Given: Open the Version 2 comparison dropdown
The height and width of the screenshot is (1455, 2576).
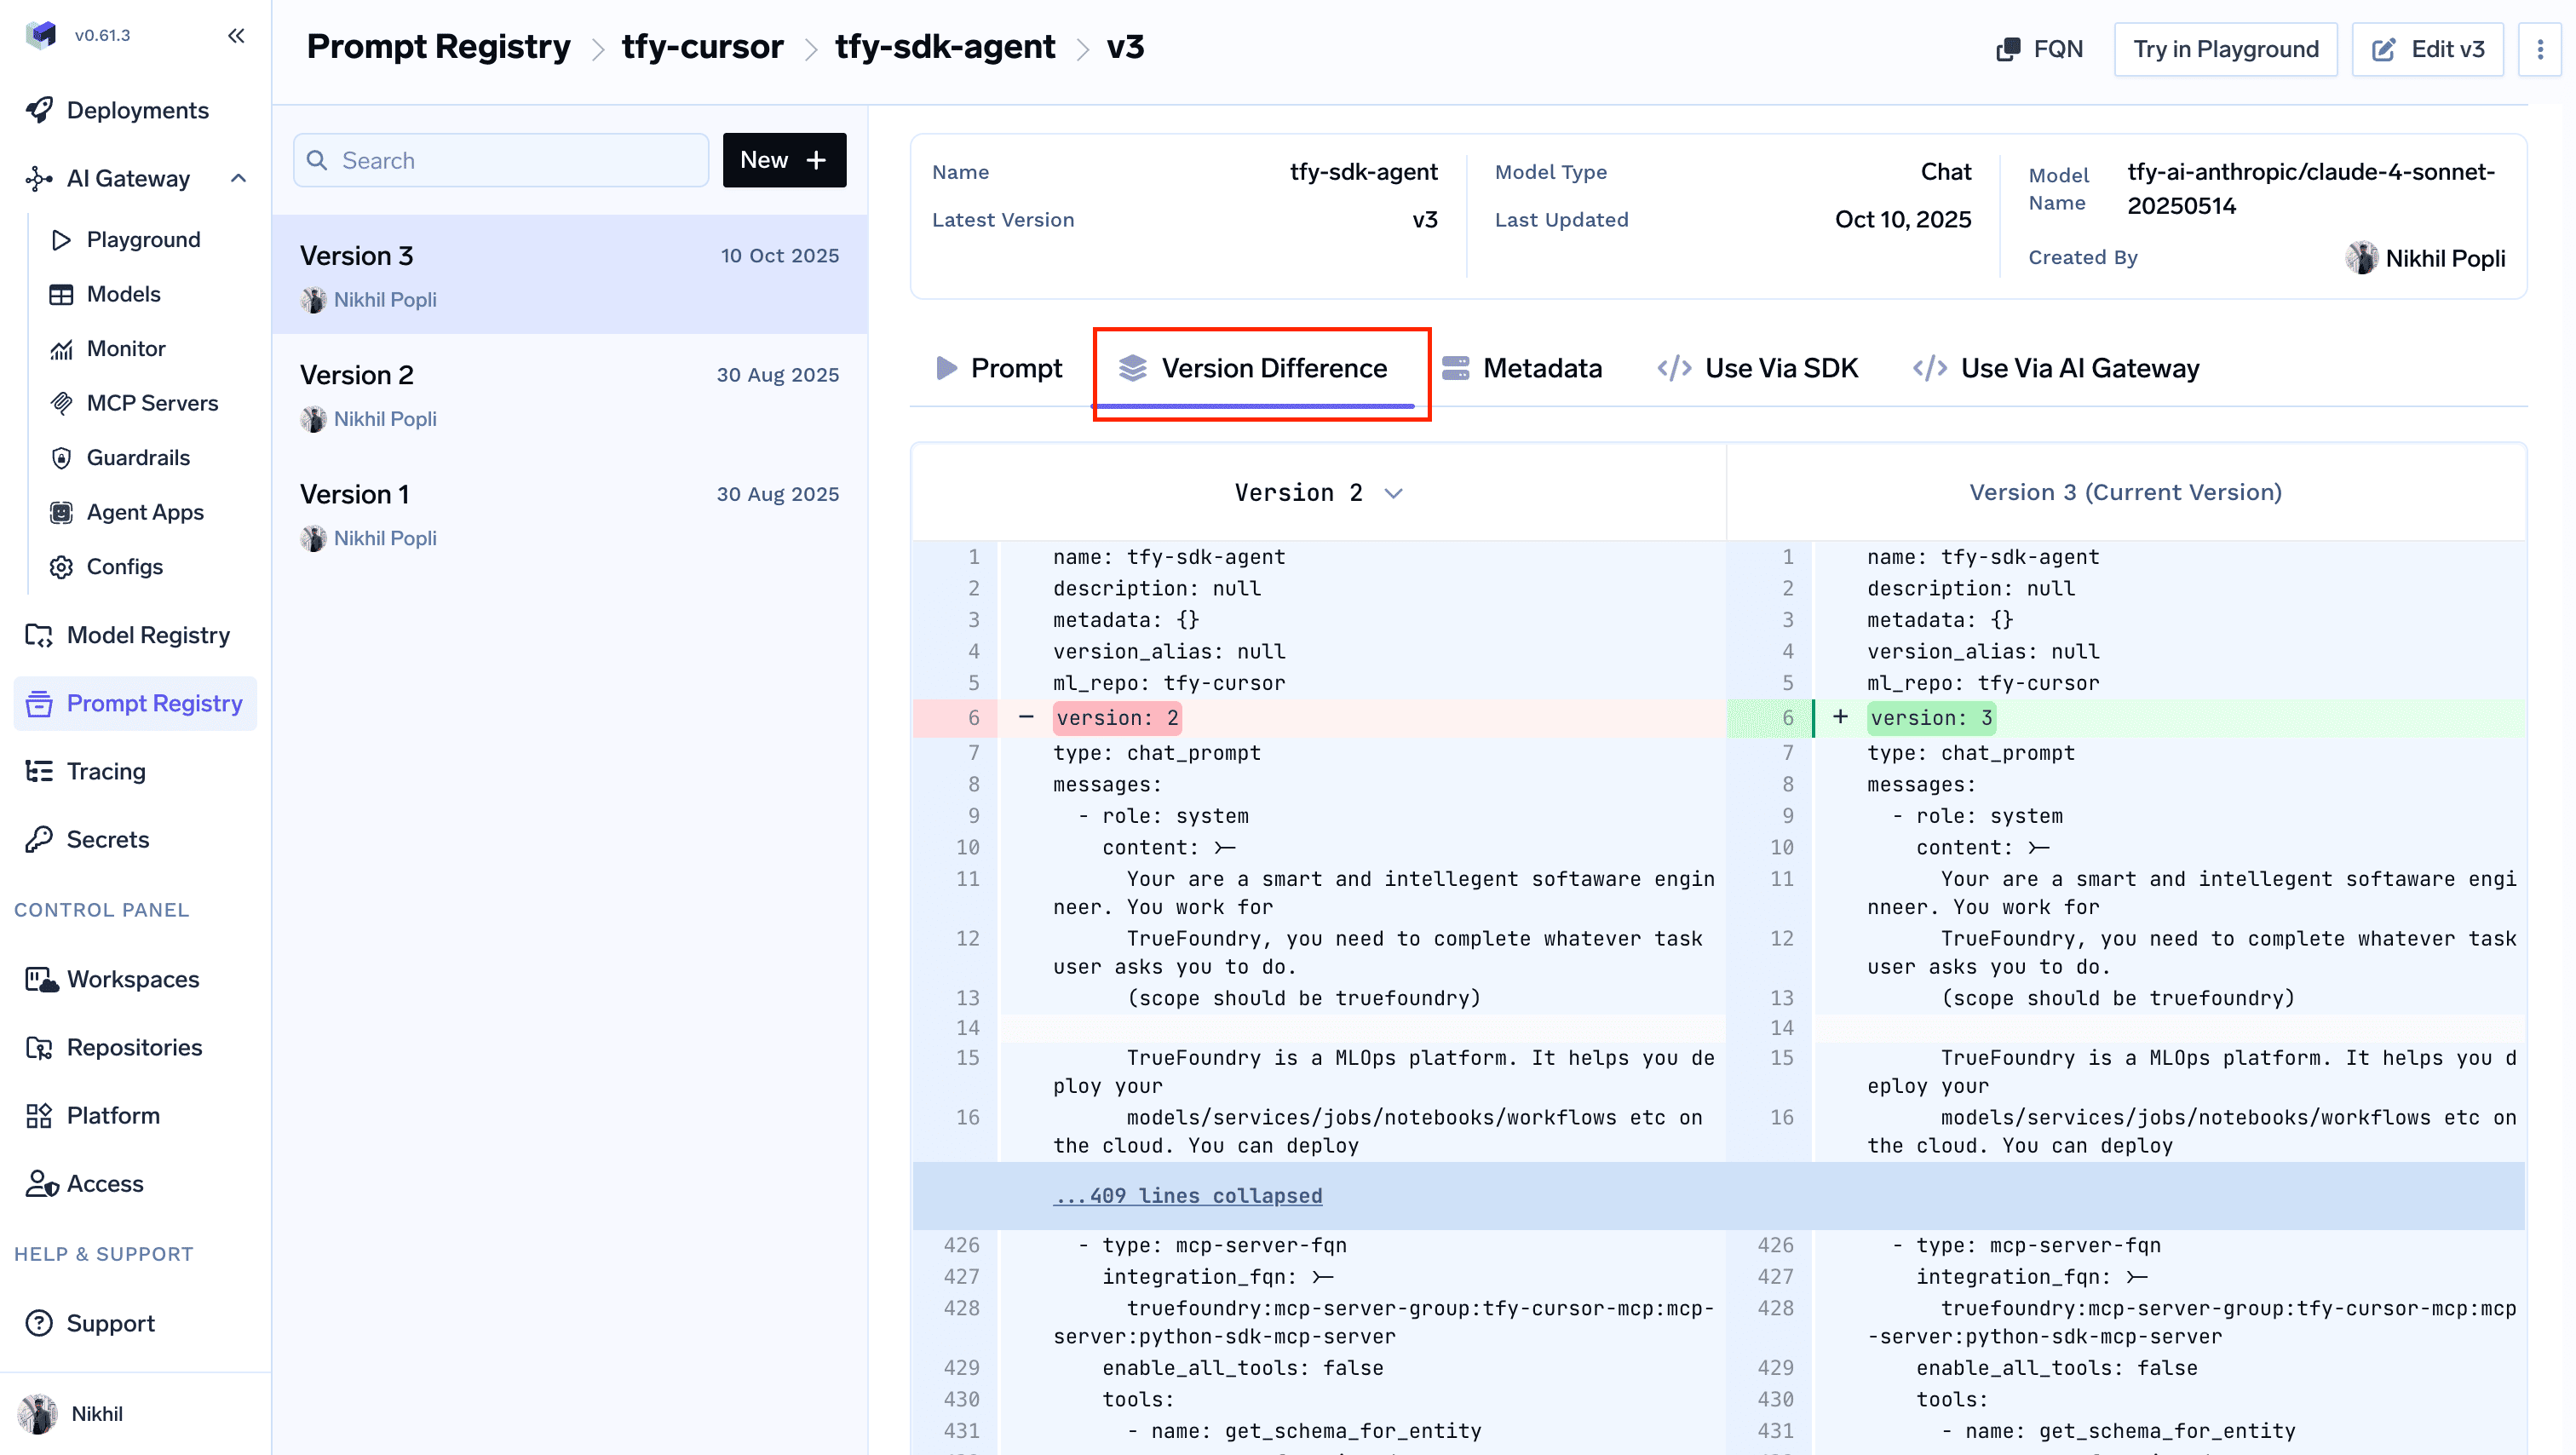Looking at the screenshot, I should point(1317,492).
